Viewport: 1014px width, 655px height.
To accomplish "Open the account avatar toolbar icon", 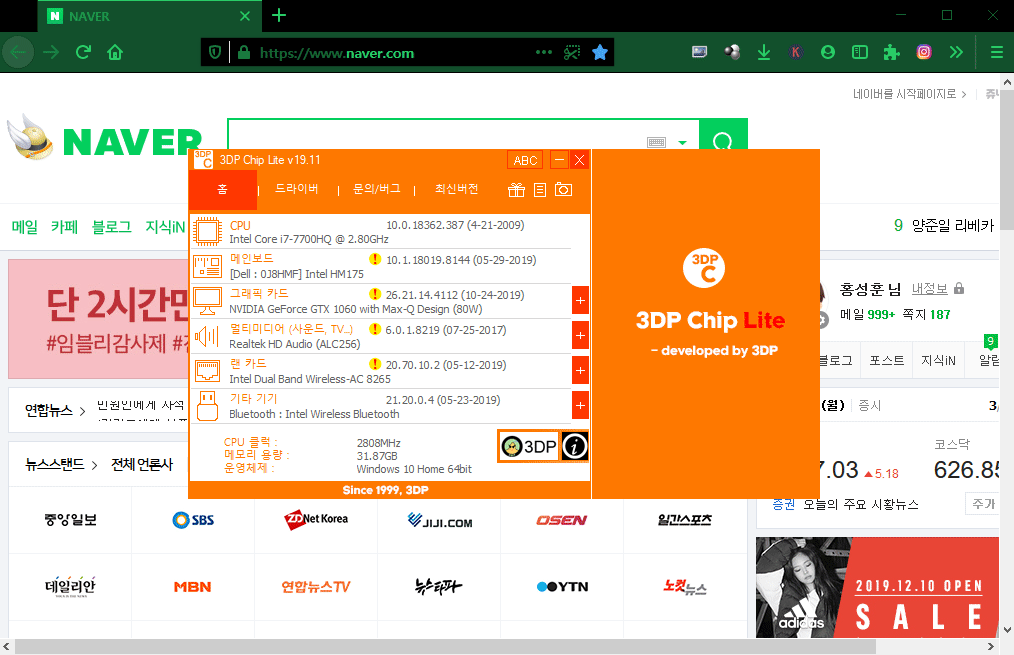I will 828,52.
